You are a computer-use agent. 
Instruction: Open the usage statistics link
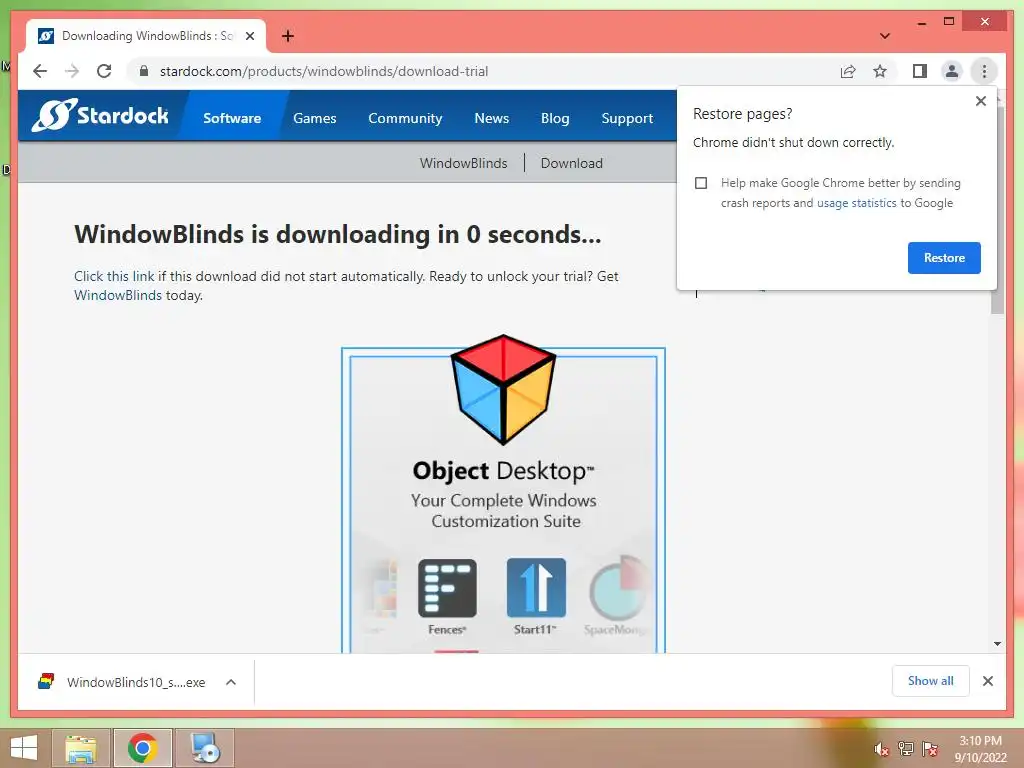point(856,203)
